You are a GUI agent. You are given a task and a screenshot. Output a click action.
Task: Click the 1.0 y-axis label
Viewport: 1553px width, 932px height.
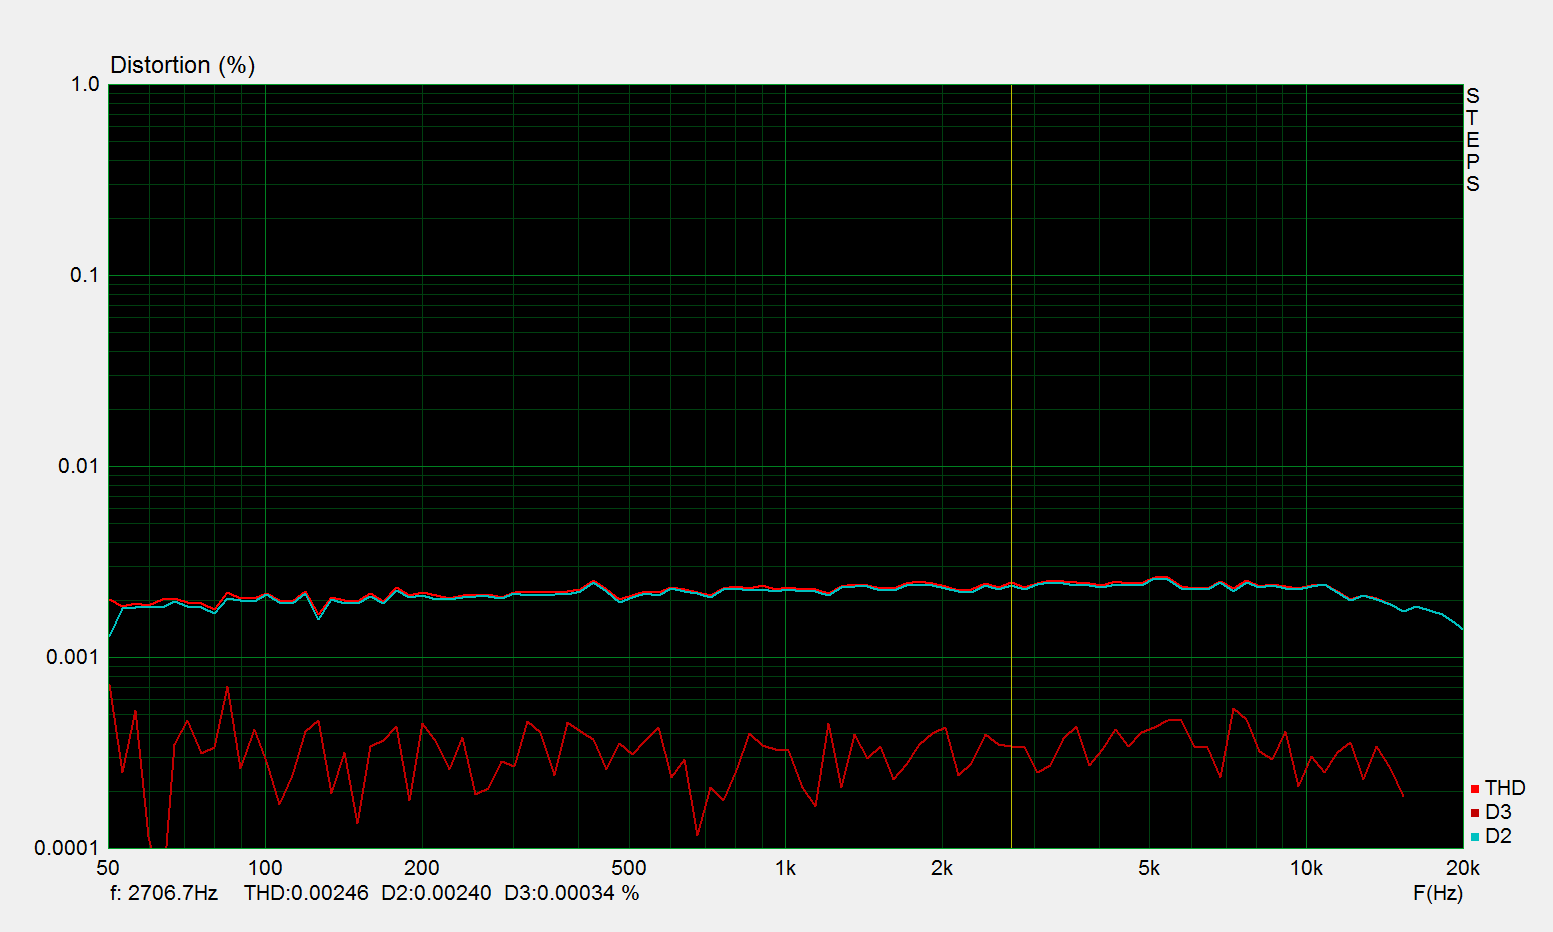[85, 84]
